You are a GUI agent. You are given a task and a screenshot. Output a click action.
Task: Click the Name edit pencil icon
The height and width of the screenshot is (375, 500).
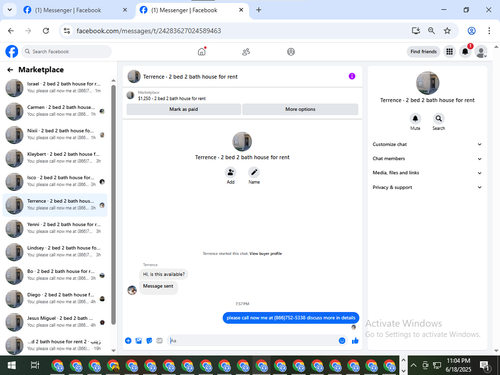pyautogui.click(x=254, y=172)
